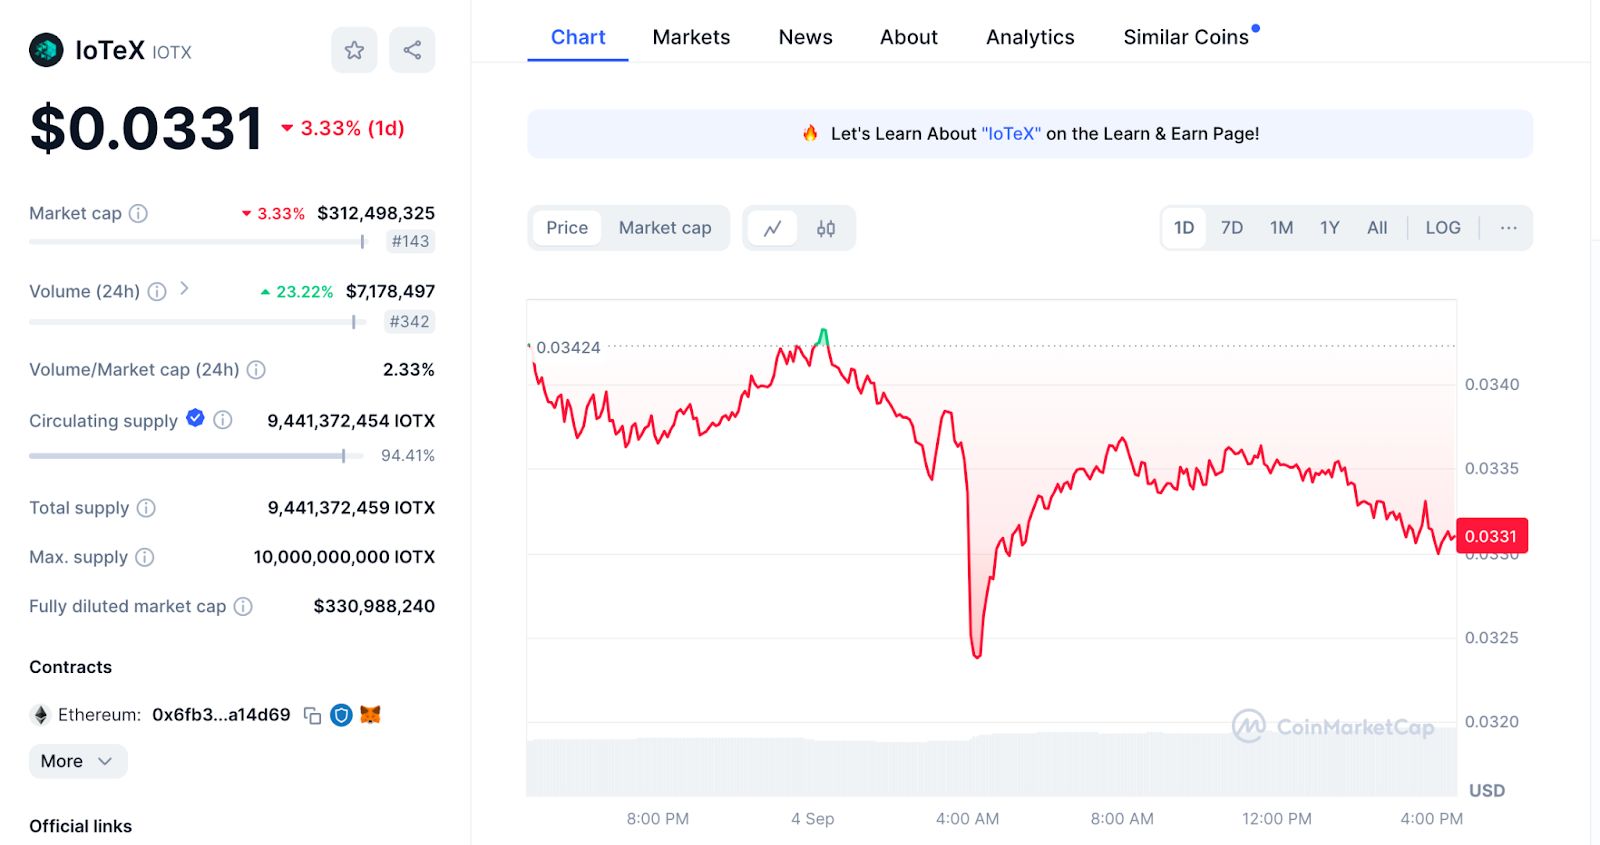Image resolution: width=1600 pixels, height=845 pixels.
Task: Open the Markets tab
Action: coord(691,37)
